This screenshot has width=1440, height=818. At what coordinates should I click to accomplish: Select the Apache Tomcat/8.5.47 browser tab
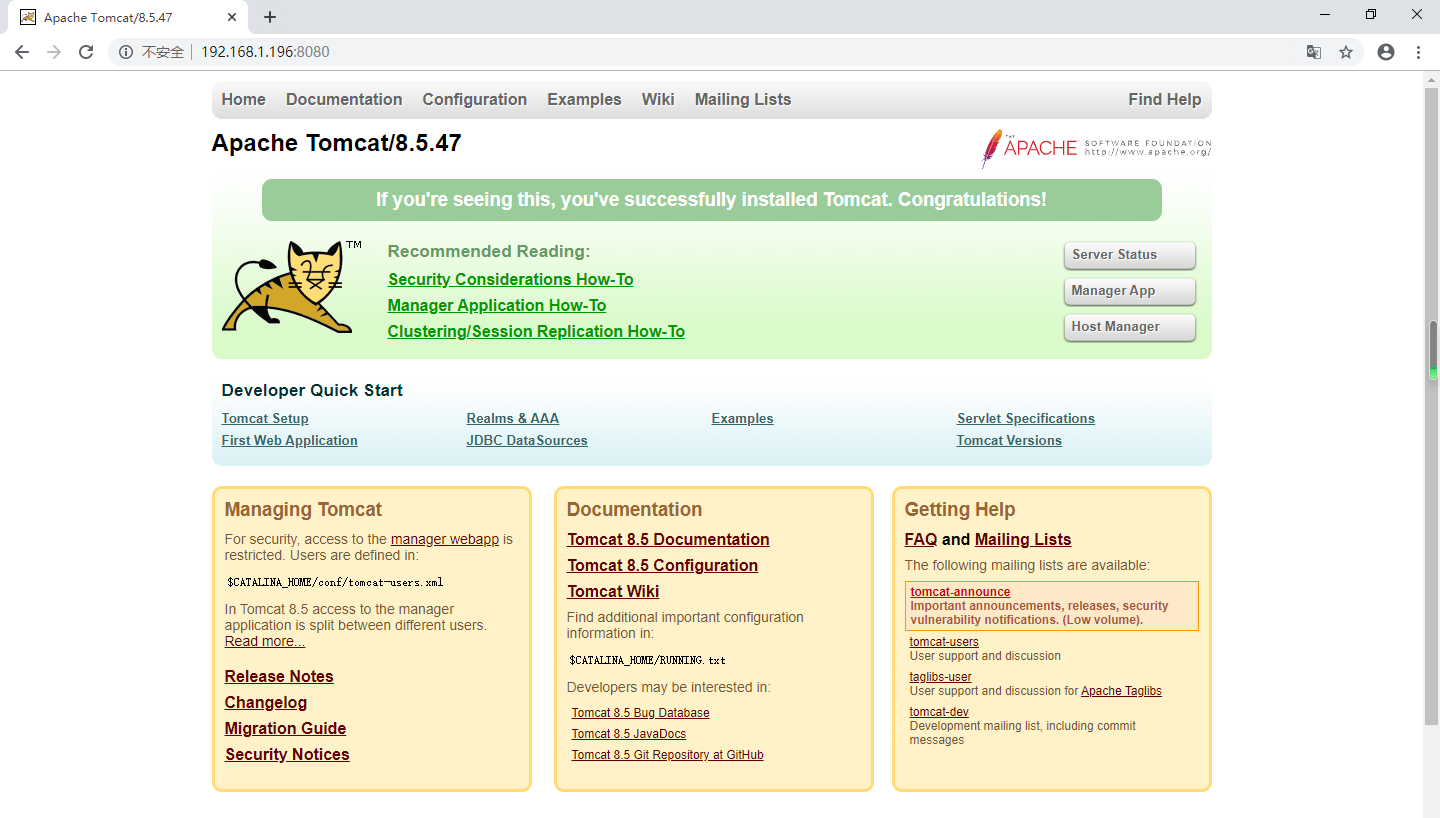coord(127,18)
